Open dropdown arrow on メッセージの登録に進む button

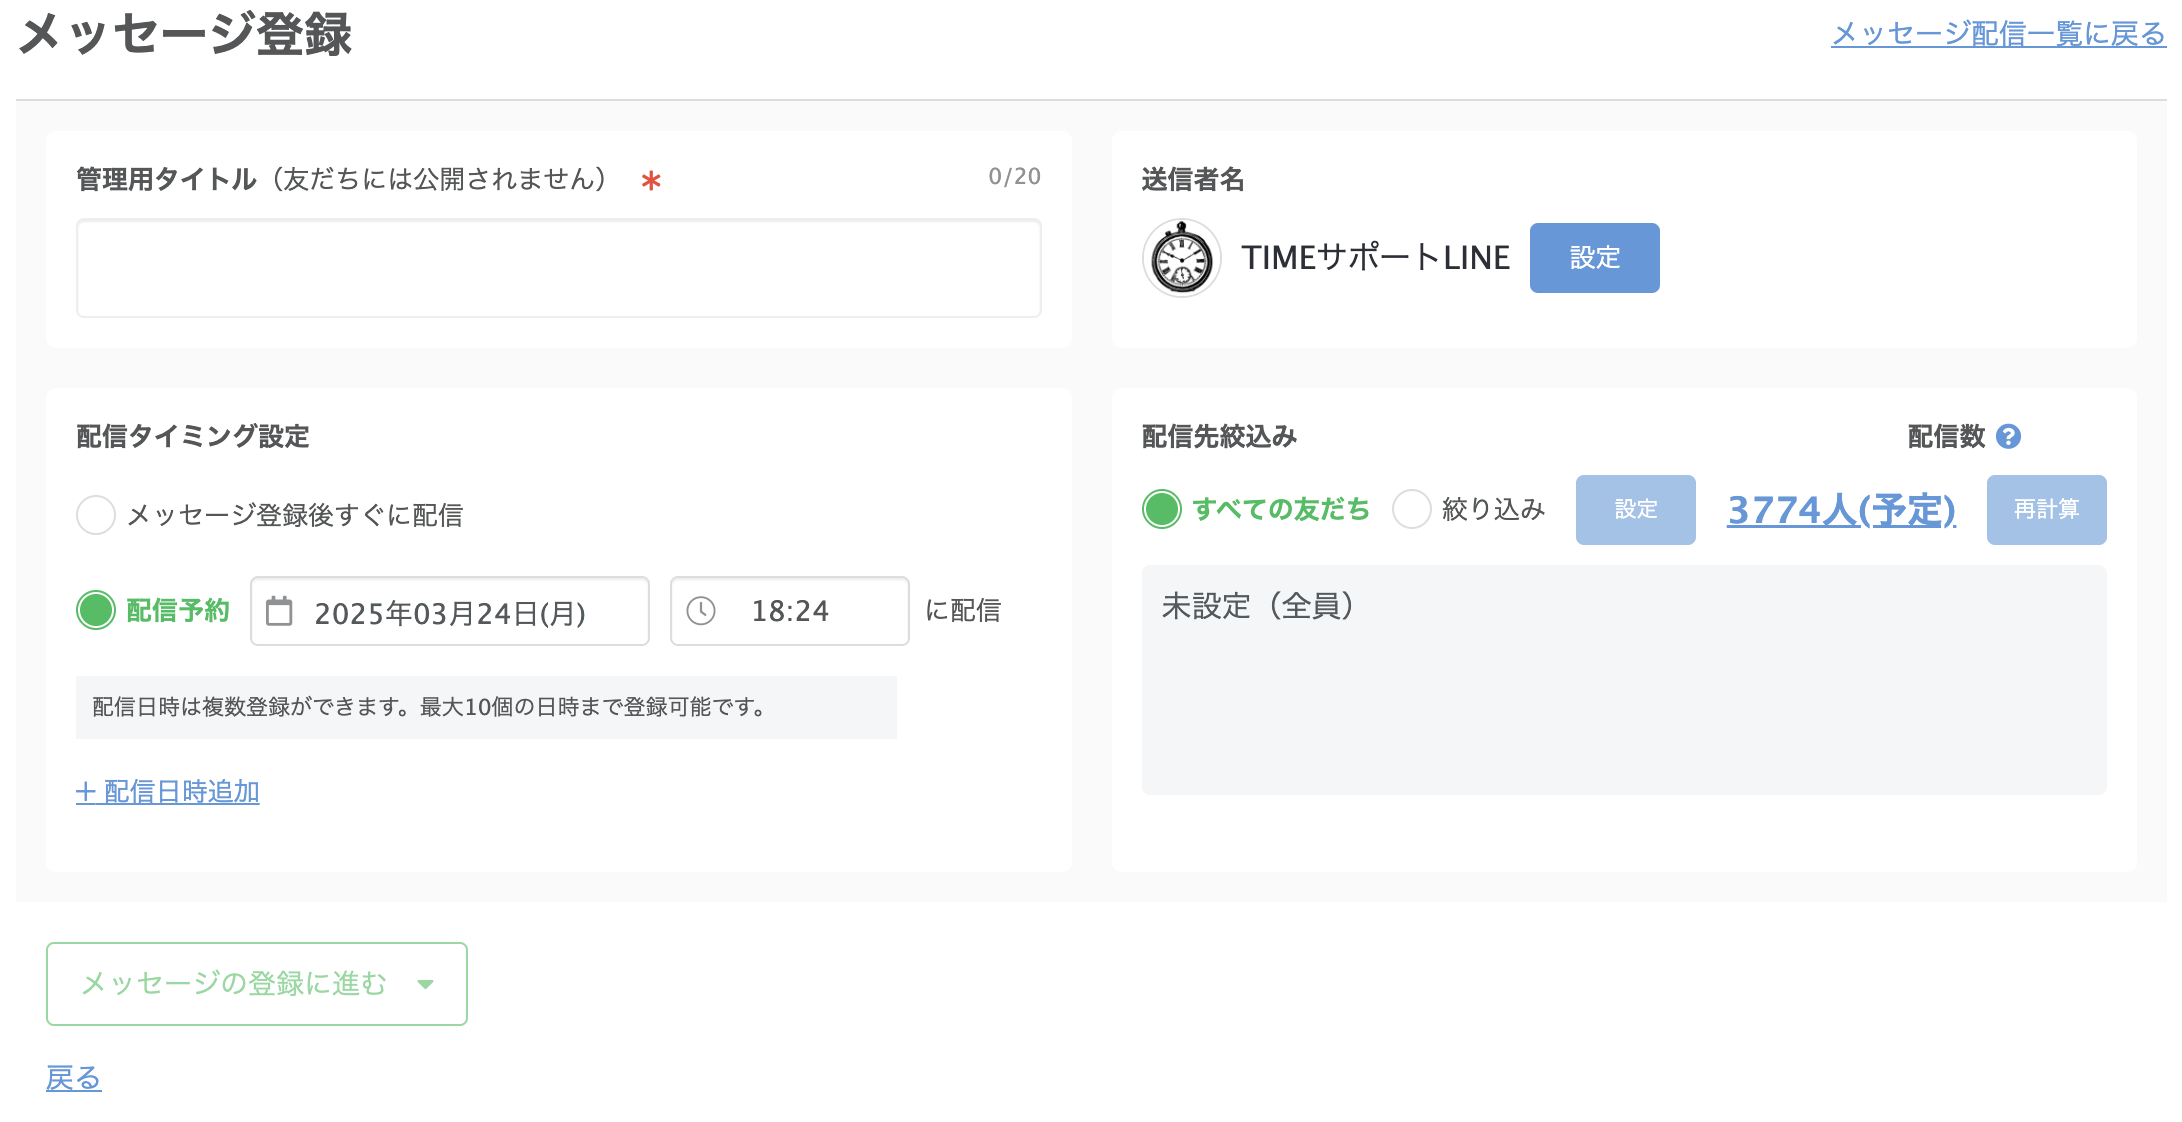pos(426,984)
